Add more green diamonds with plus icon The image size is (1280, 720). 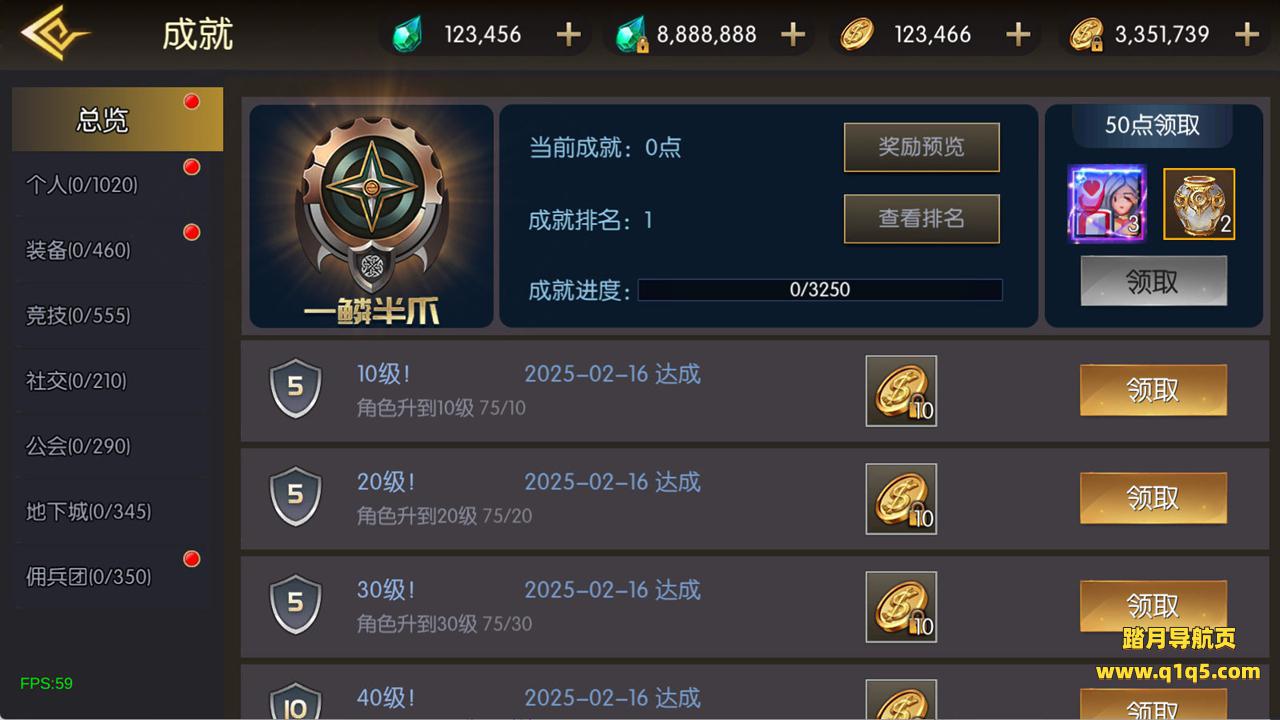point(568,35)
